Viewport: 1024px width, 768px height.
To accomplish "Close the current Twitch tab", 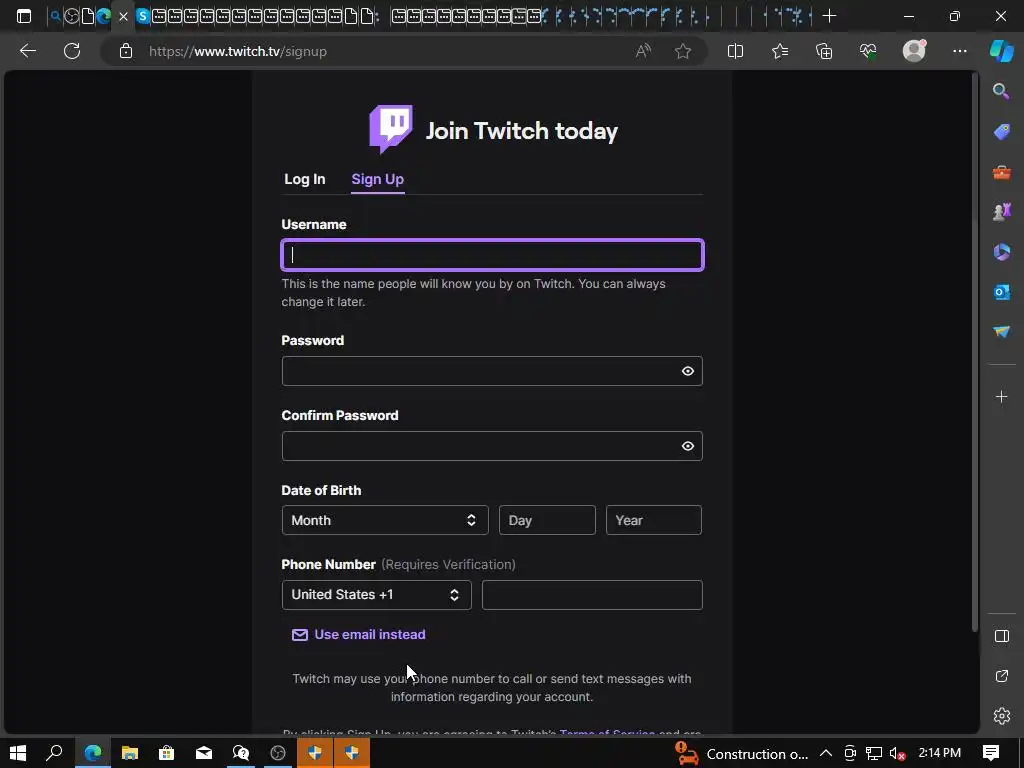I will click(x=123, y=16).
